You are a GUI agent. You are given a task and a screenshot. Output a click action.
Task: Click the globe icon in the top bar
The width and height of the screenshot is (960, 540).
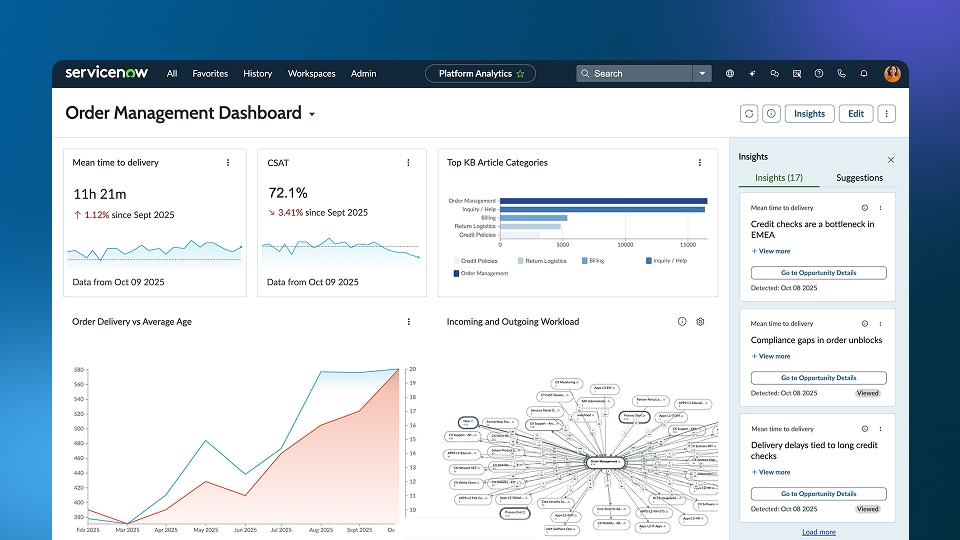point(730,73)
